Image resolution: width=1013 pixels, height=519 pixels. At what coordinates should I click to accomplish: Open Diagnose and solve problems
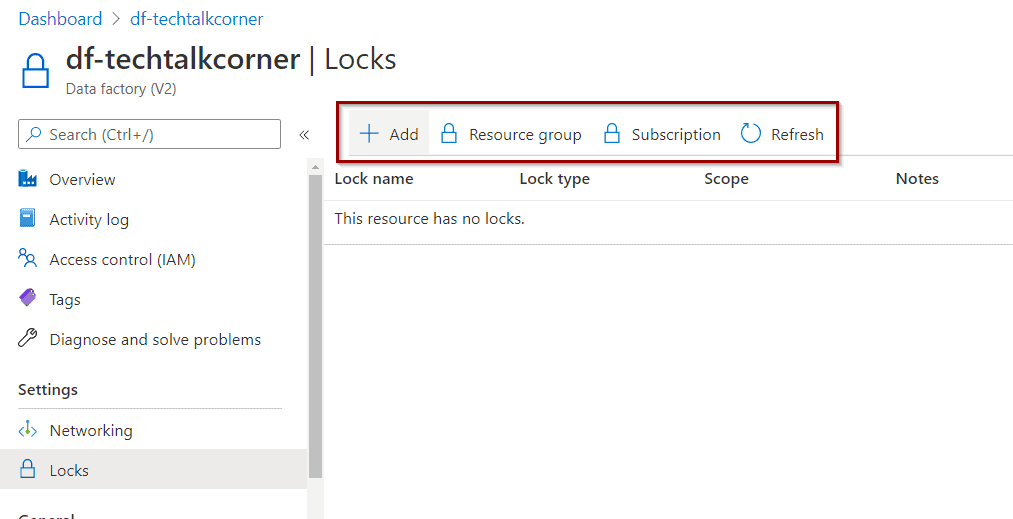(155, 339)
